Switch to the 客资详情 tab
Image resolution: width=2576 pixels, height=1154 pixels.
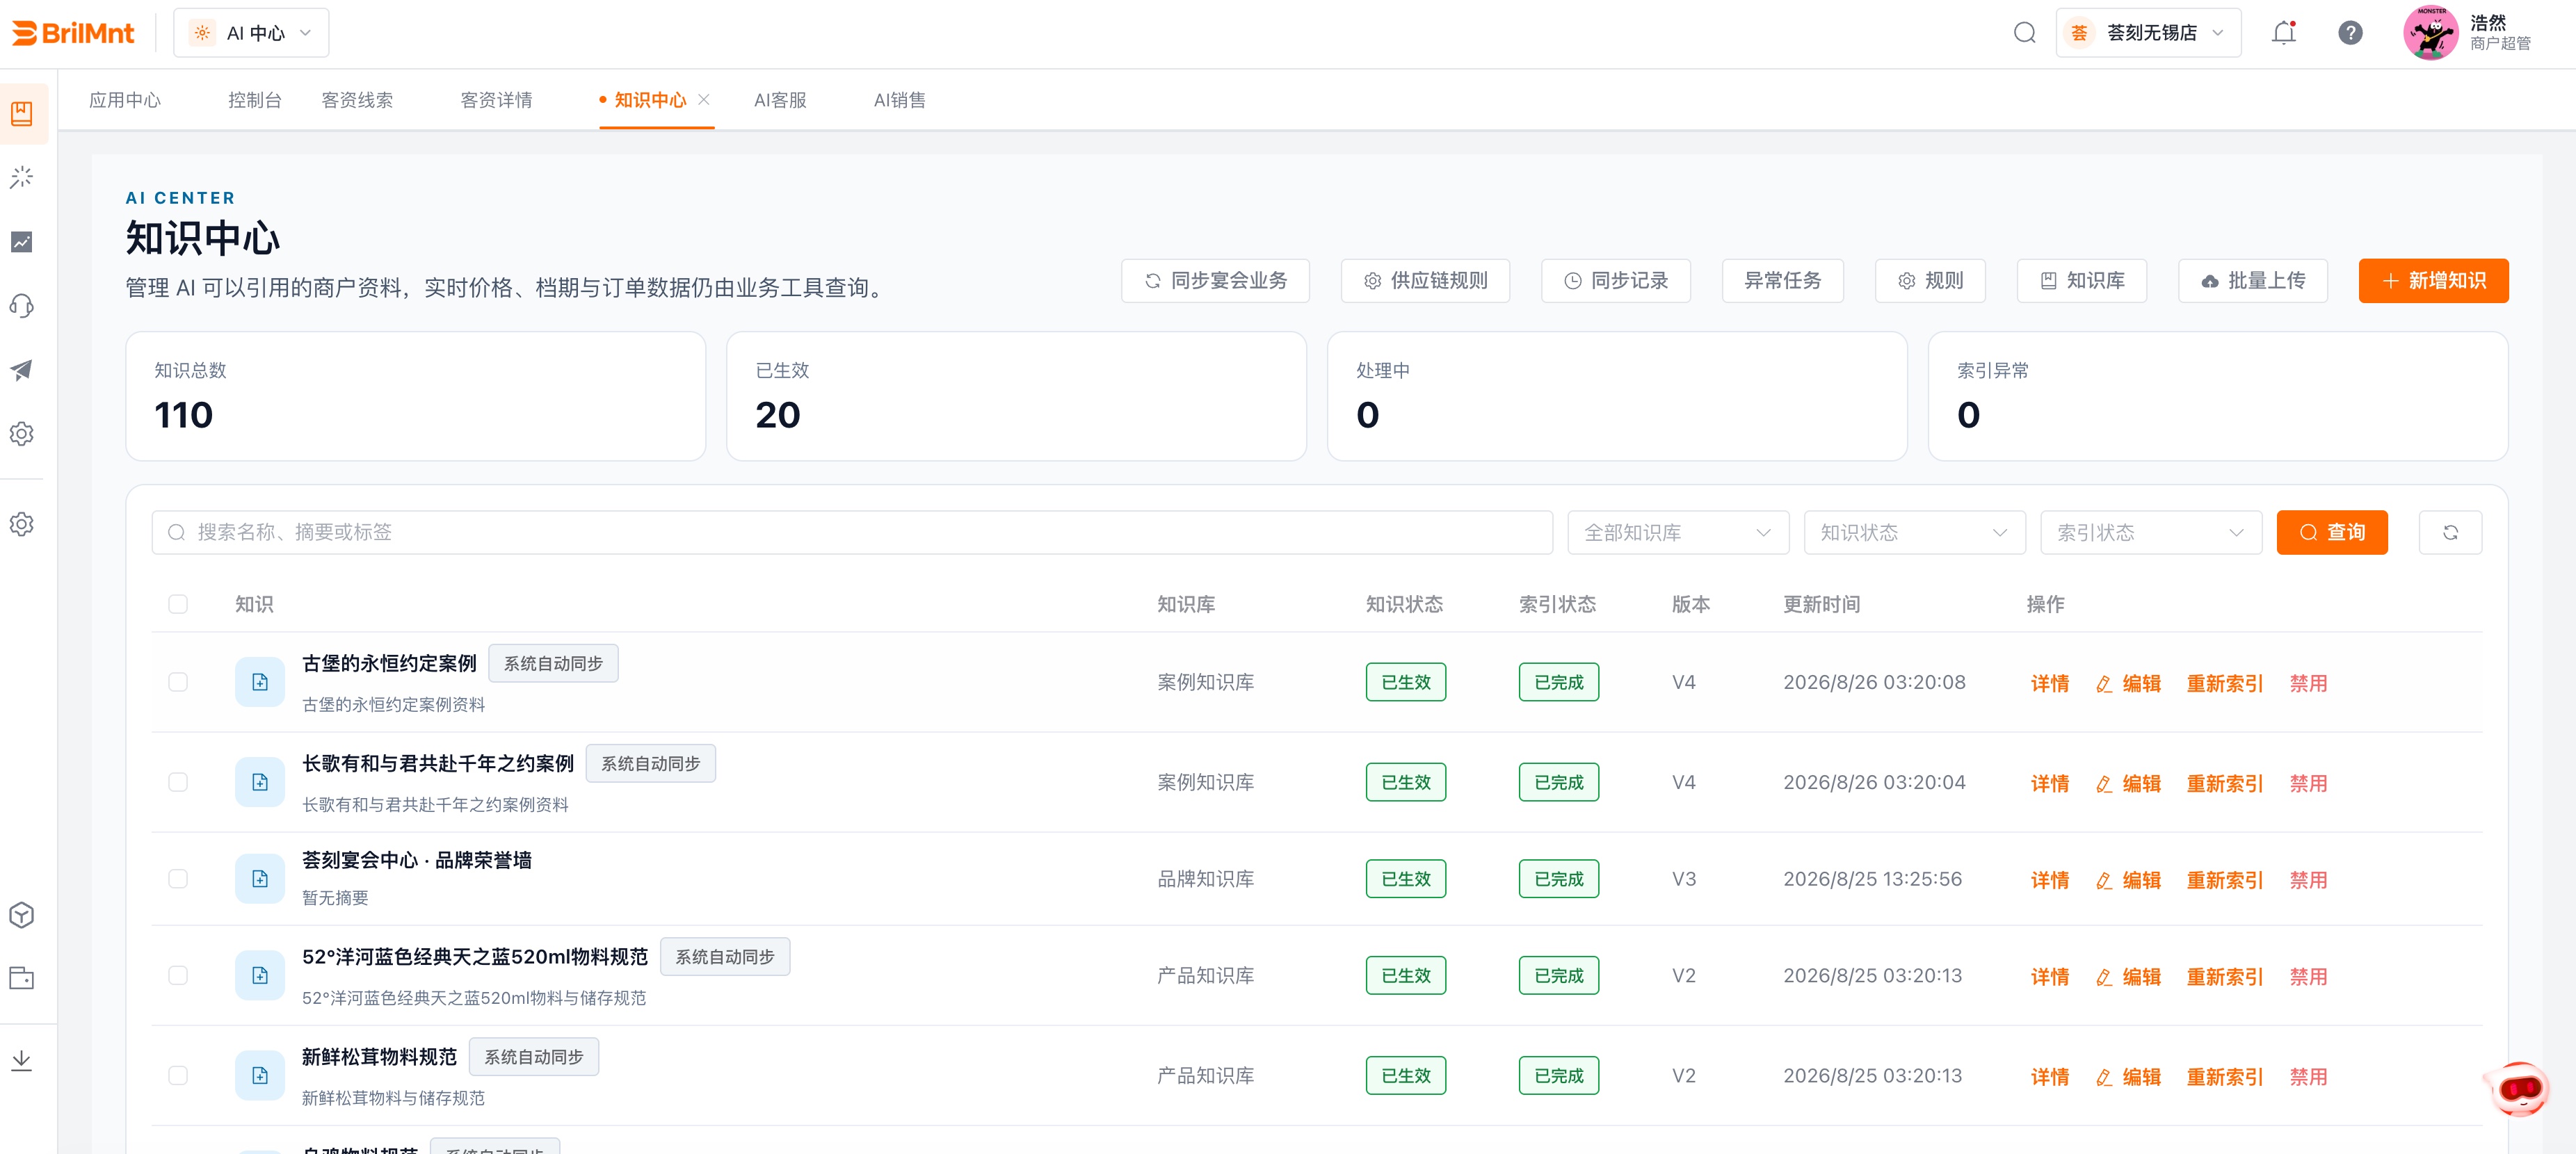pyautogui.click(x=496, y=100)
